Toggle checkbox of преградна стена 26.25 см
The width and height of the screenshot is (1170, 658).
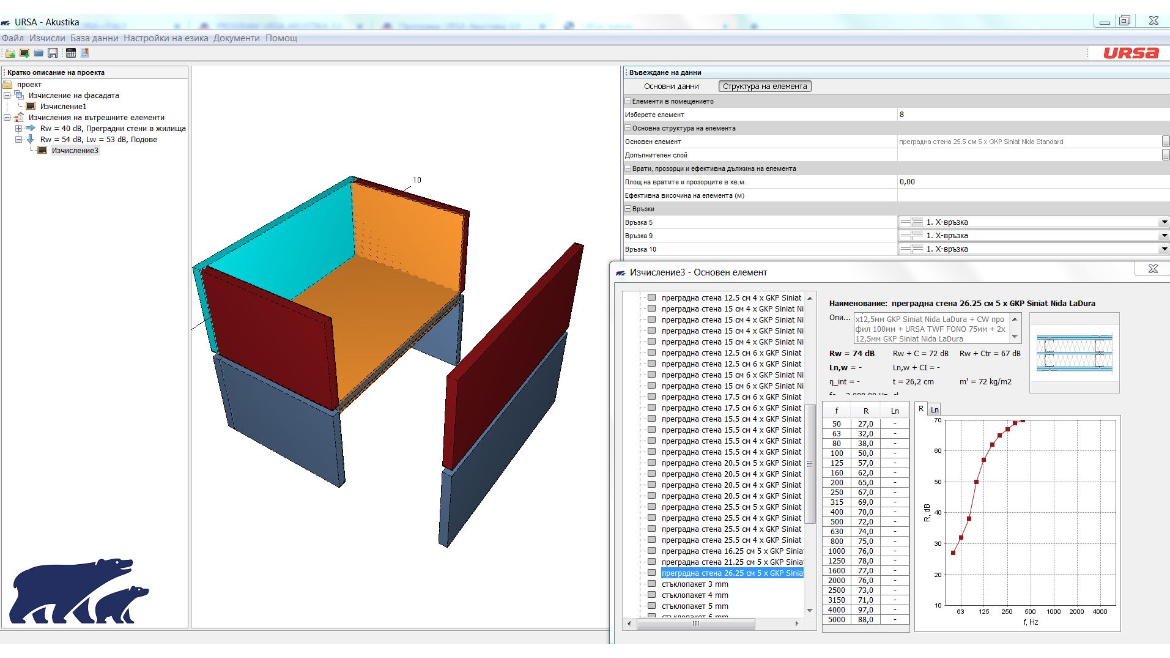point(651,573)
